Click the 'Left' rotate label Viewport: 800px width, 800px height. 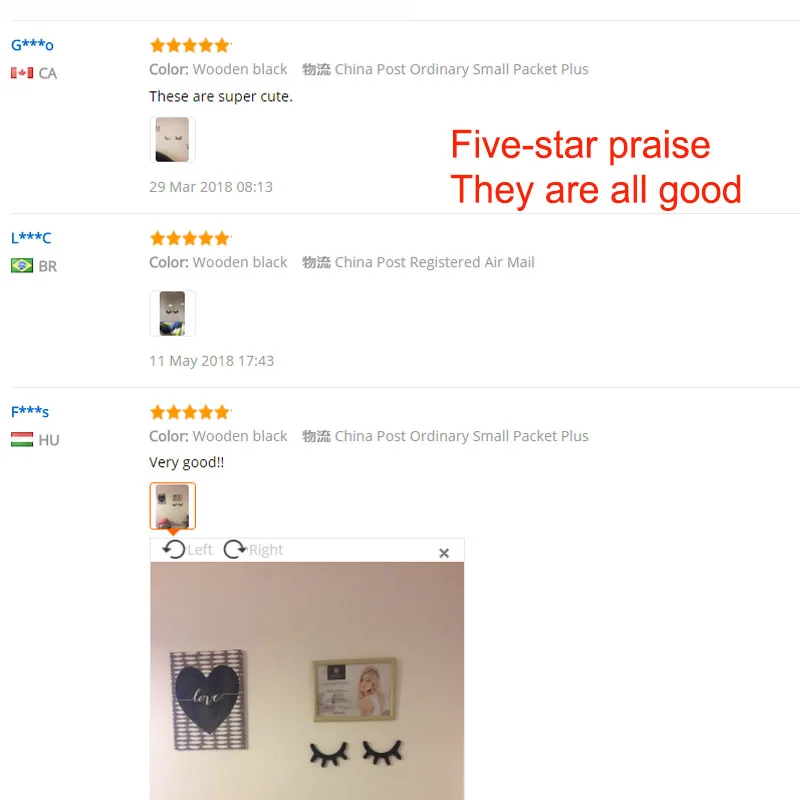point(200,550)
